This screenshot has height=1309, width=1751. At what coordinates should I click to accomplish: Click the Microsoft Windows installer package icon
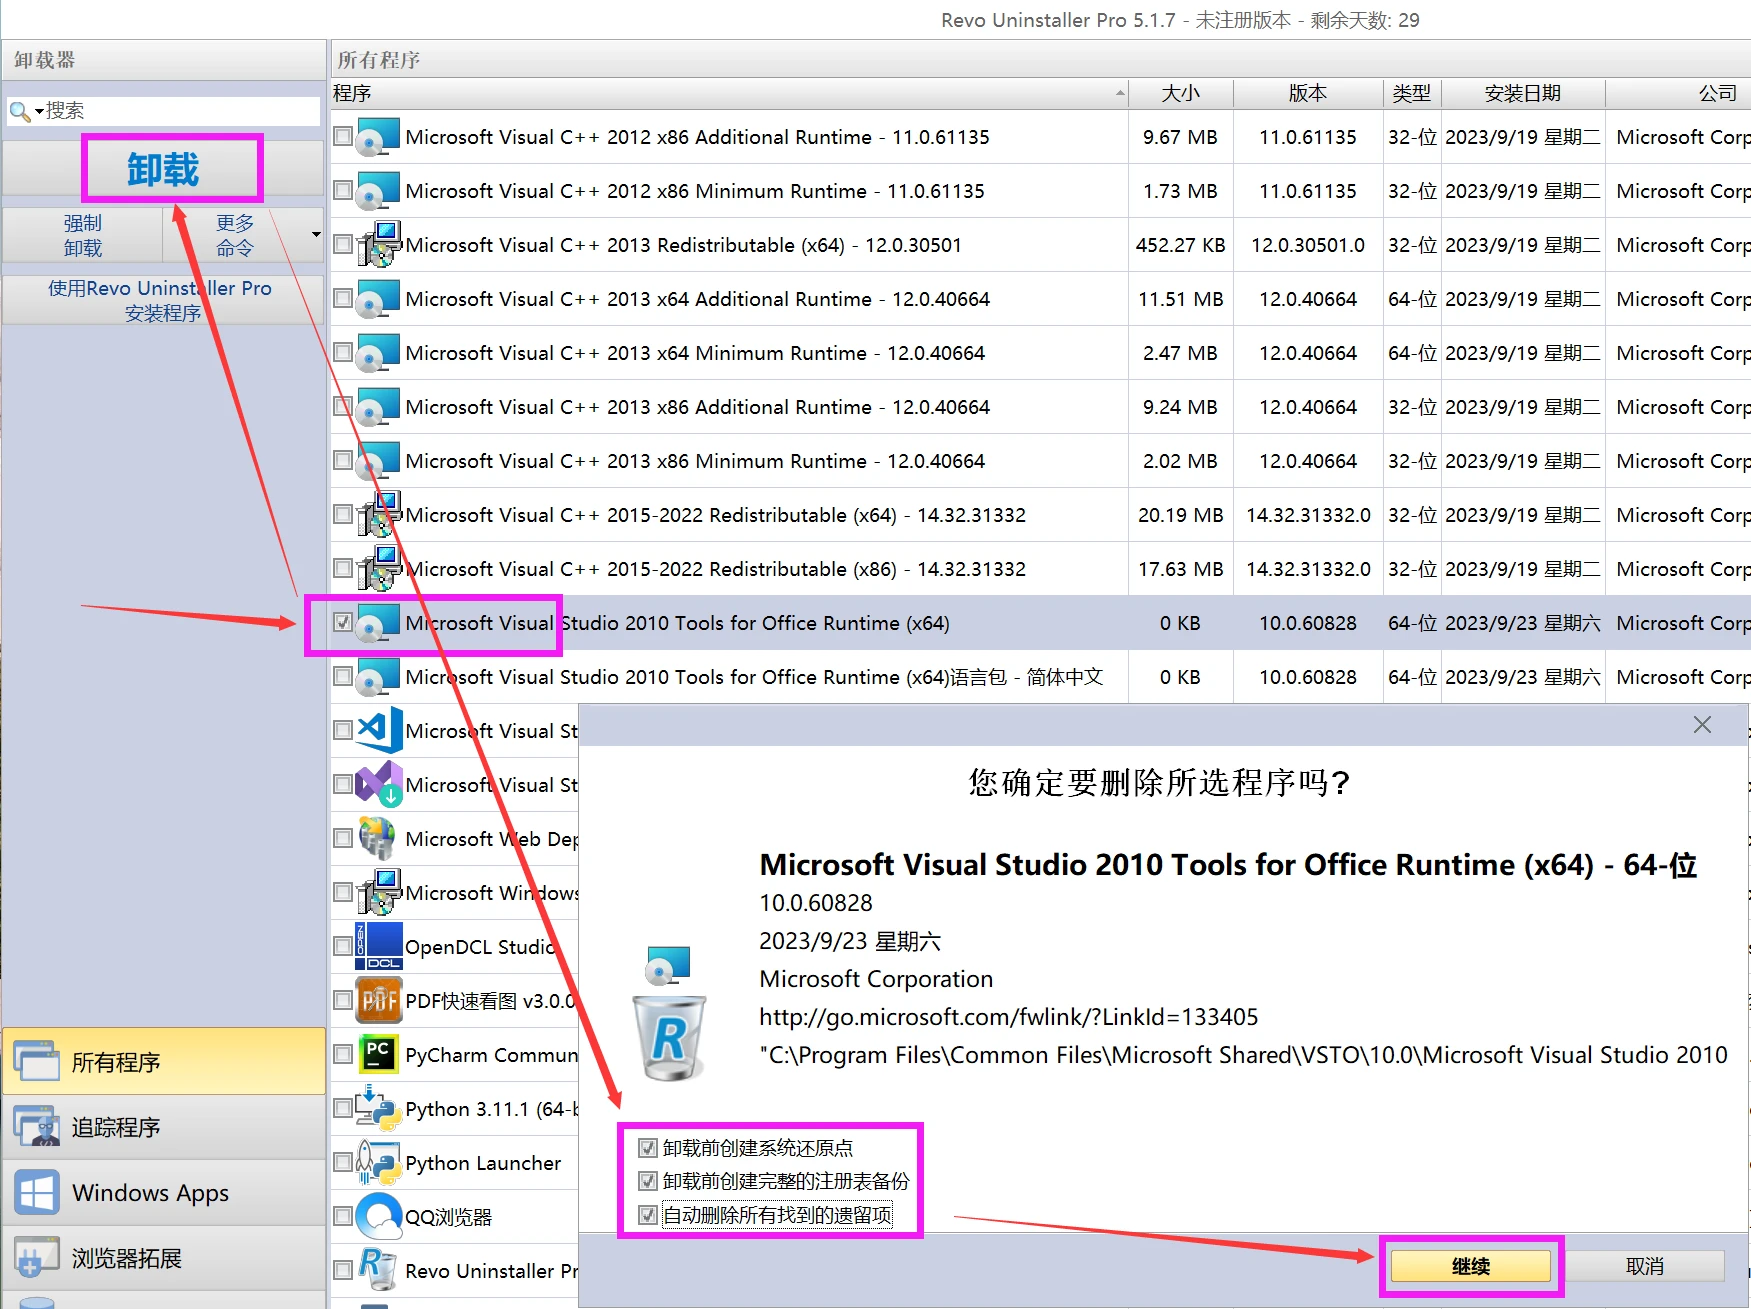[x=379, y=893]
